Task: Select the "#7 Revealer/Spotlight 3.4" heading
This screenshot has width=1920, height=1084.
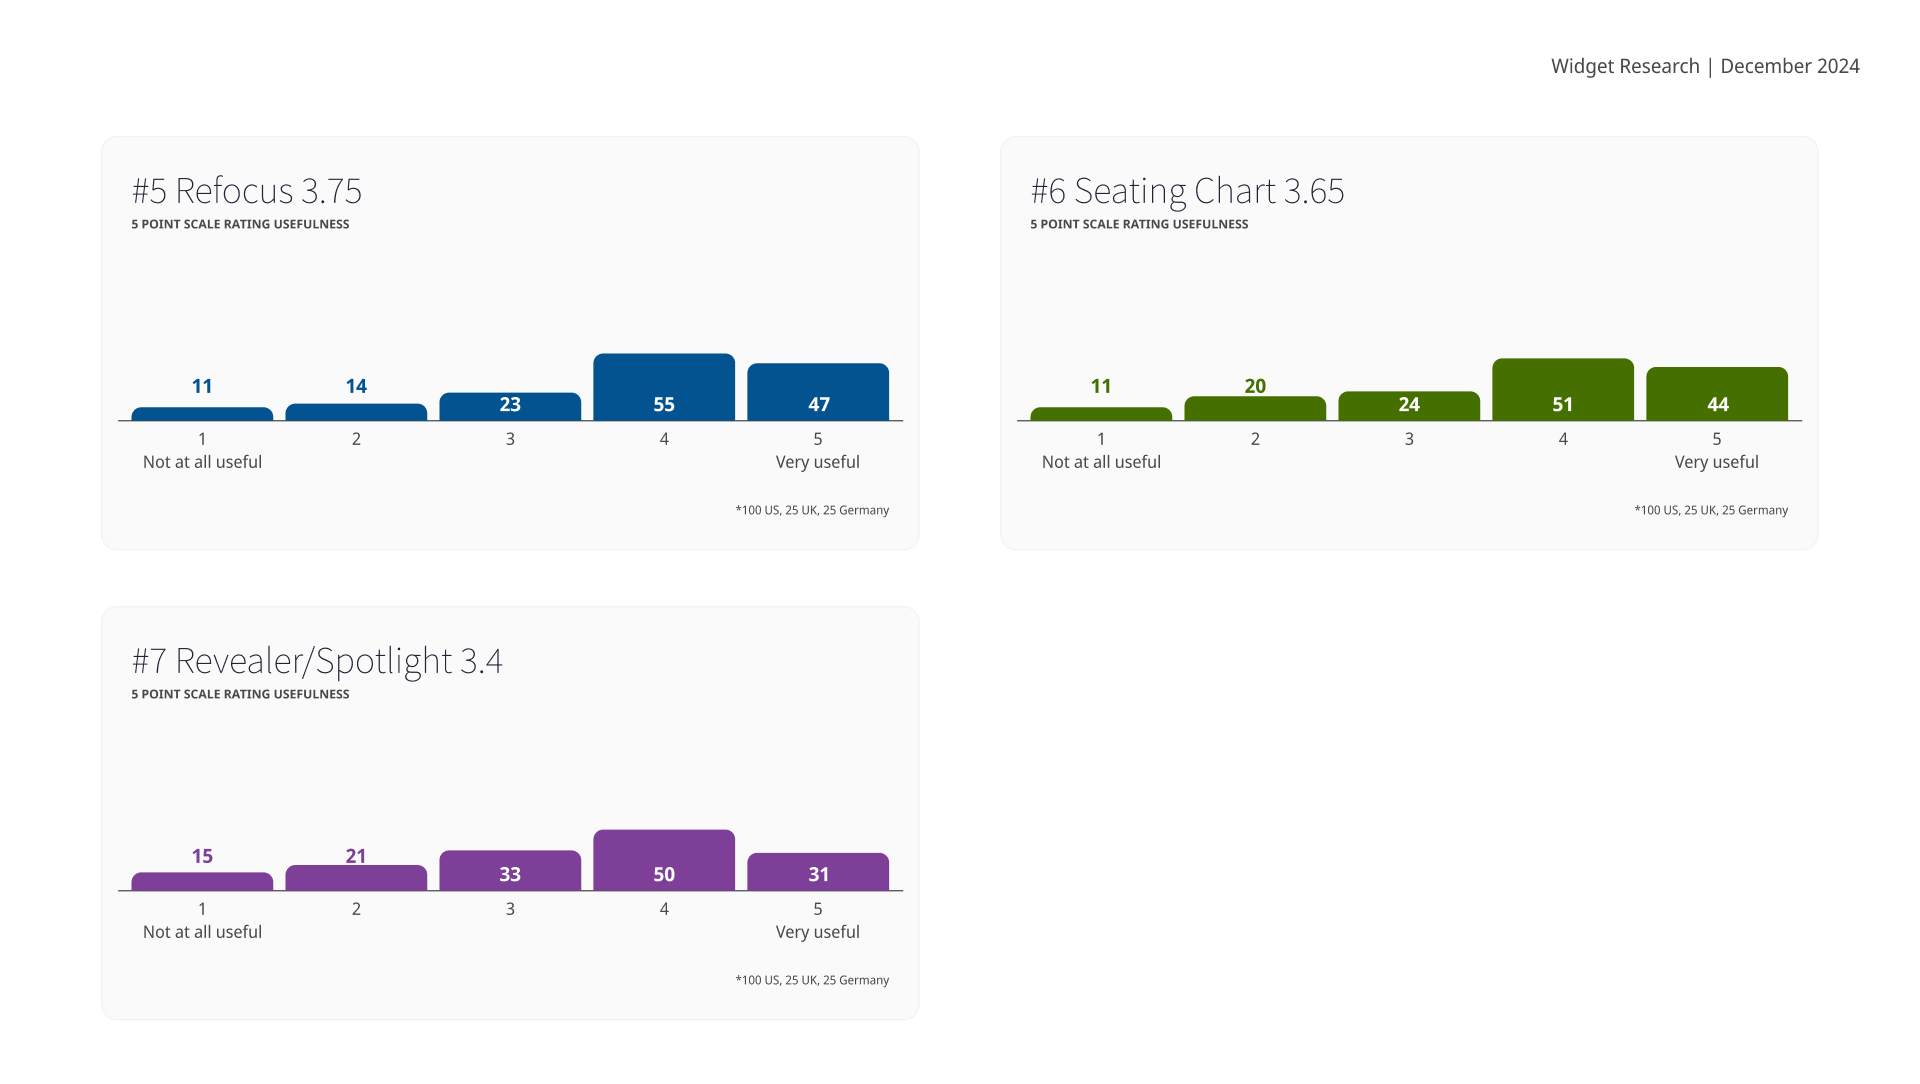Action: coord(317,661)
